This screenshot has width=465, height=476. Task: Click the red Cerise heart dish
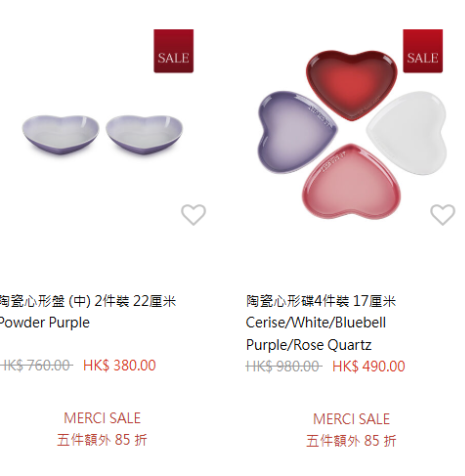352,85
